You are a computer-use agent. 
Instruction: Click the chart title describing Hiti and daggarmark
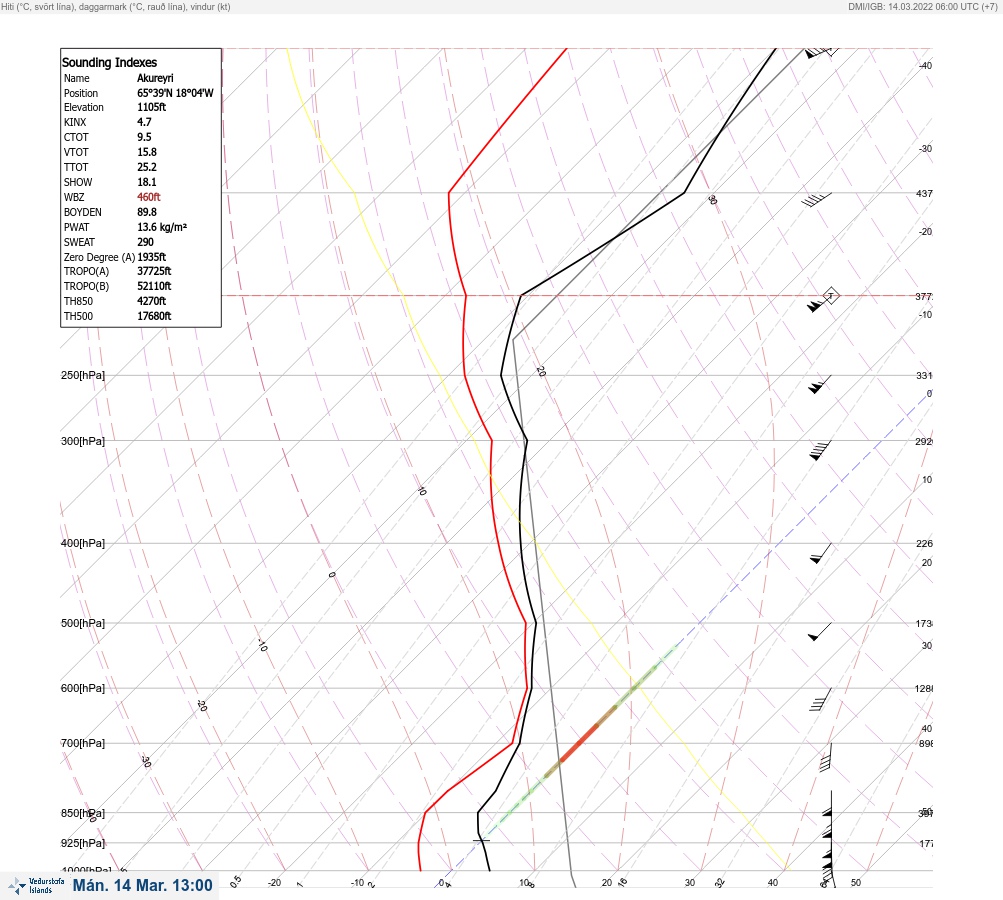click(116, 7)
